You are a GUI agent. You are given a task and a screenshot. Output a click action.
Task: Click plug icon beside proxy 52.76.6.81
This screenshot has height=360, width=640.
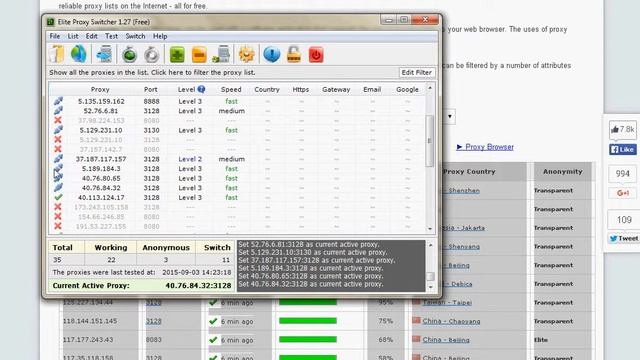point(58,111)
